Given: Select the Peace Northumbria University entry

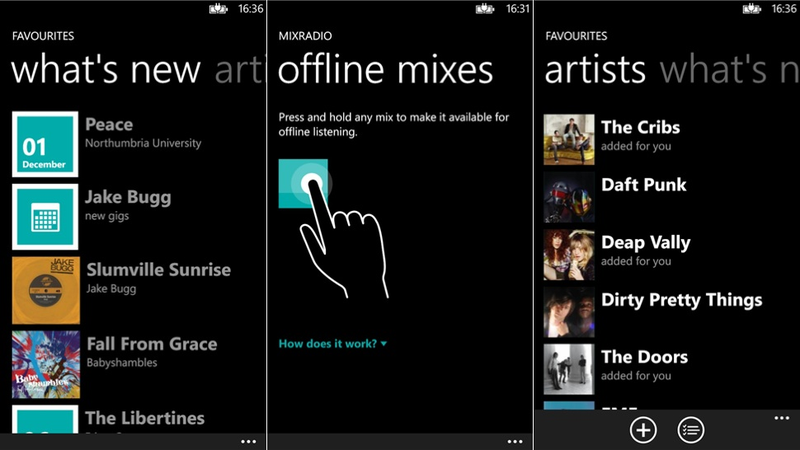Looking at the screenshot, I should coord(143,132).
